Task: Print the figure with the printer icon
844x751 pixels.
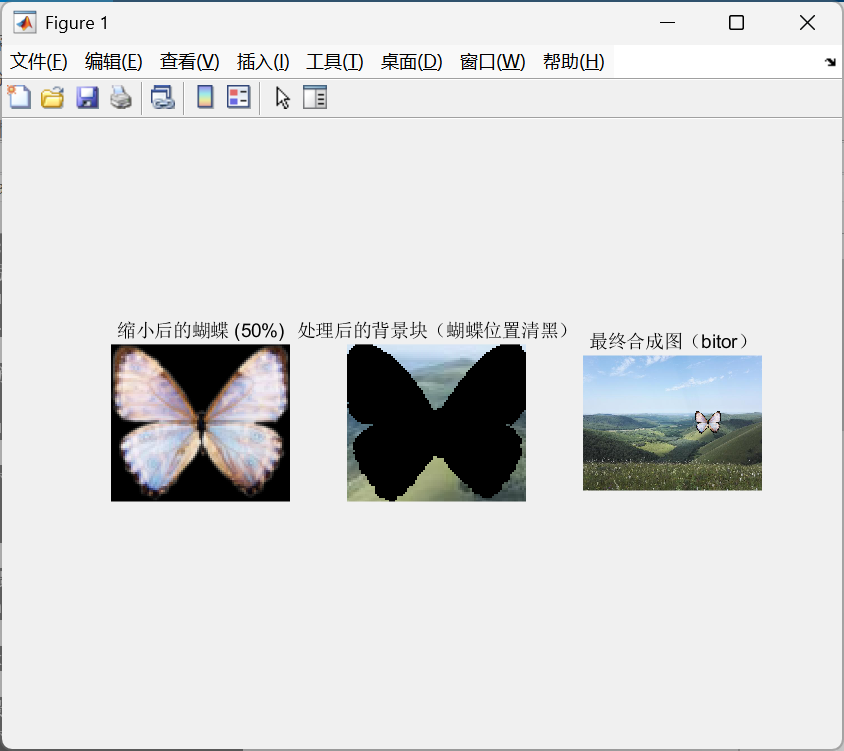Action: [121, 97]
